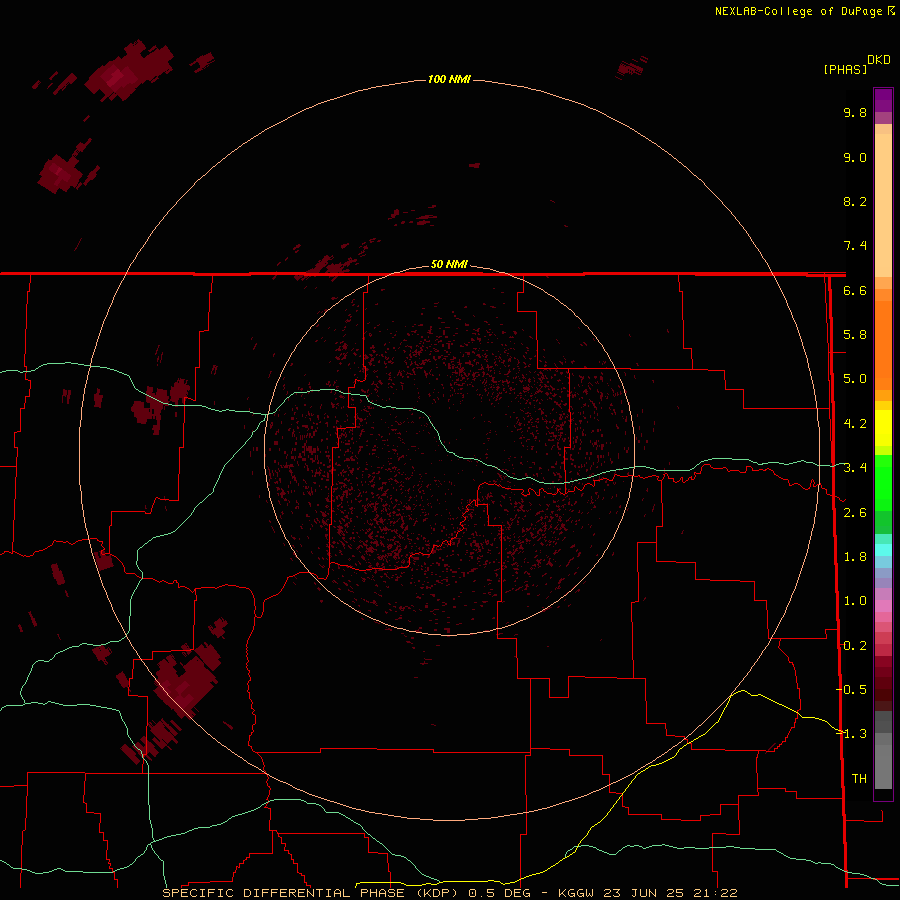
Task: Click the 100 NMI range ring label
Action: [x=449, y=79]
